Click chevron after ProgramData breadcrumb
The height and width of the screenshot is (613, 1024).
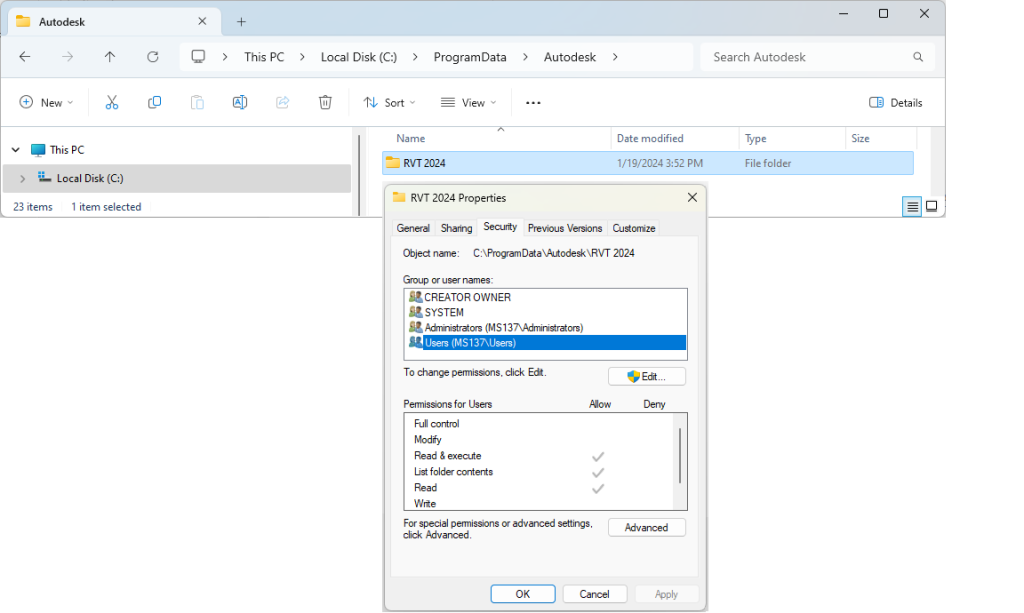[525, 57]
